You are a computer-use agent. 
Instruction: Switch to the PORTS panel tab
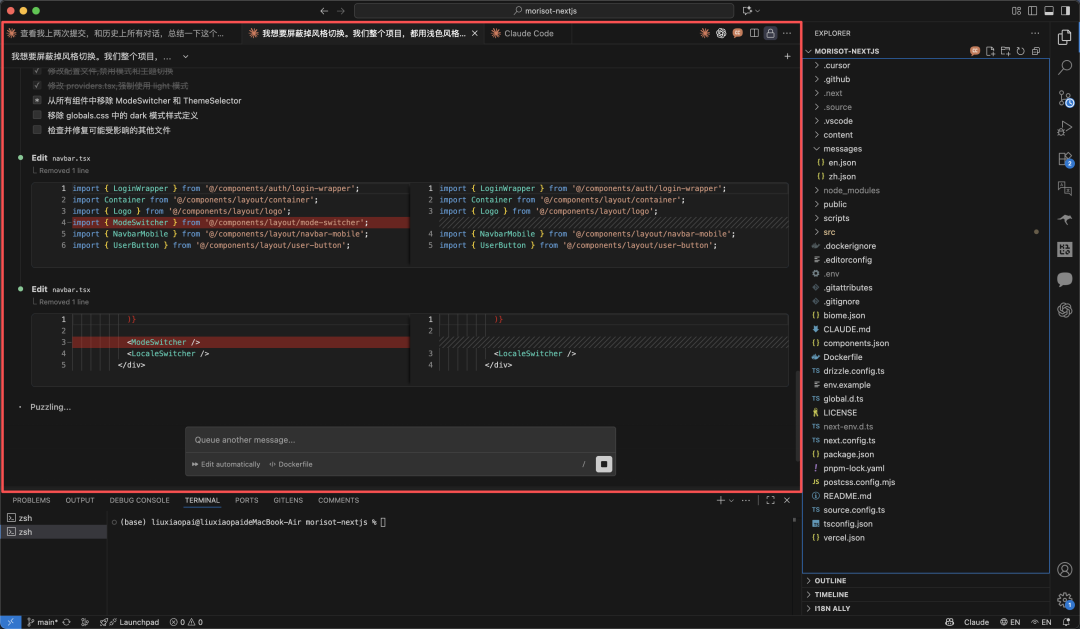click(247, 500)
